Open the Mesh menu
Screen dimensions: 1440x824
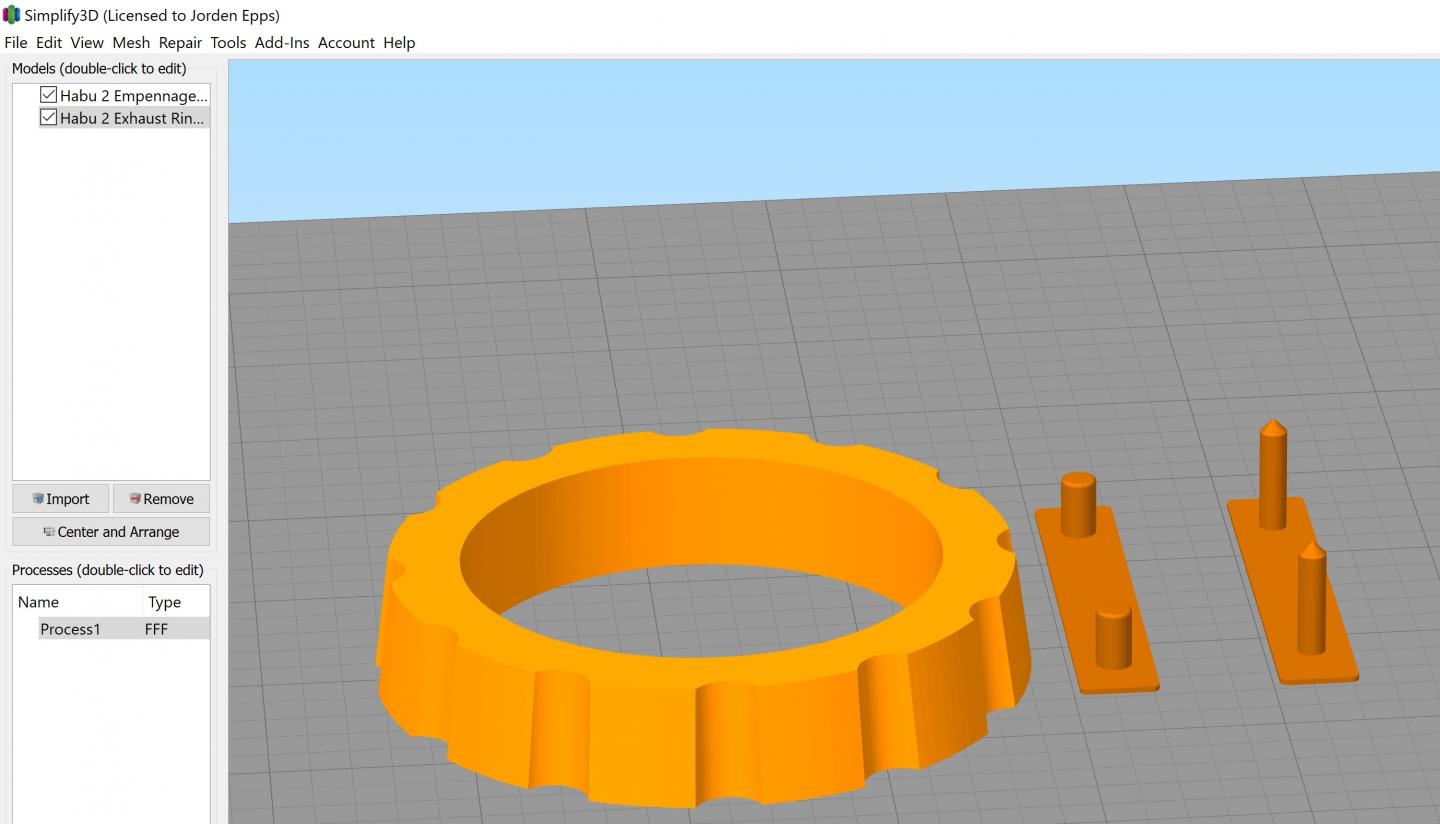click(x=131, y=43)
